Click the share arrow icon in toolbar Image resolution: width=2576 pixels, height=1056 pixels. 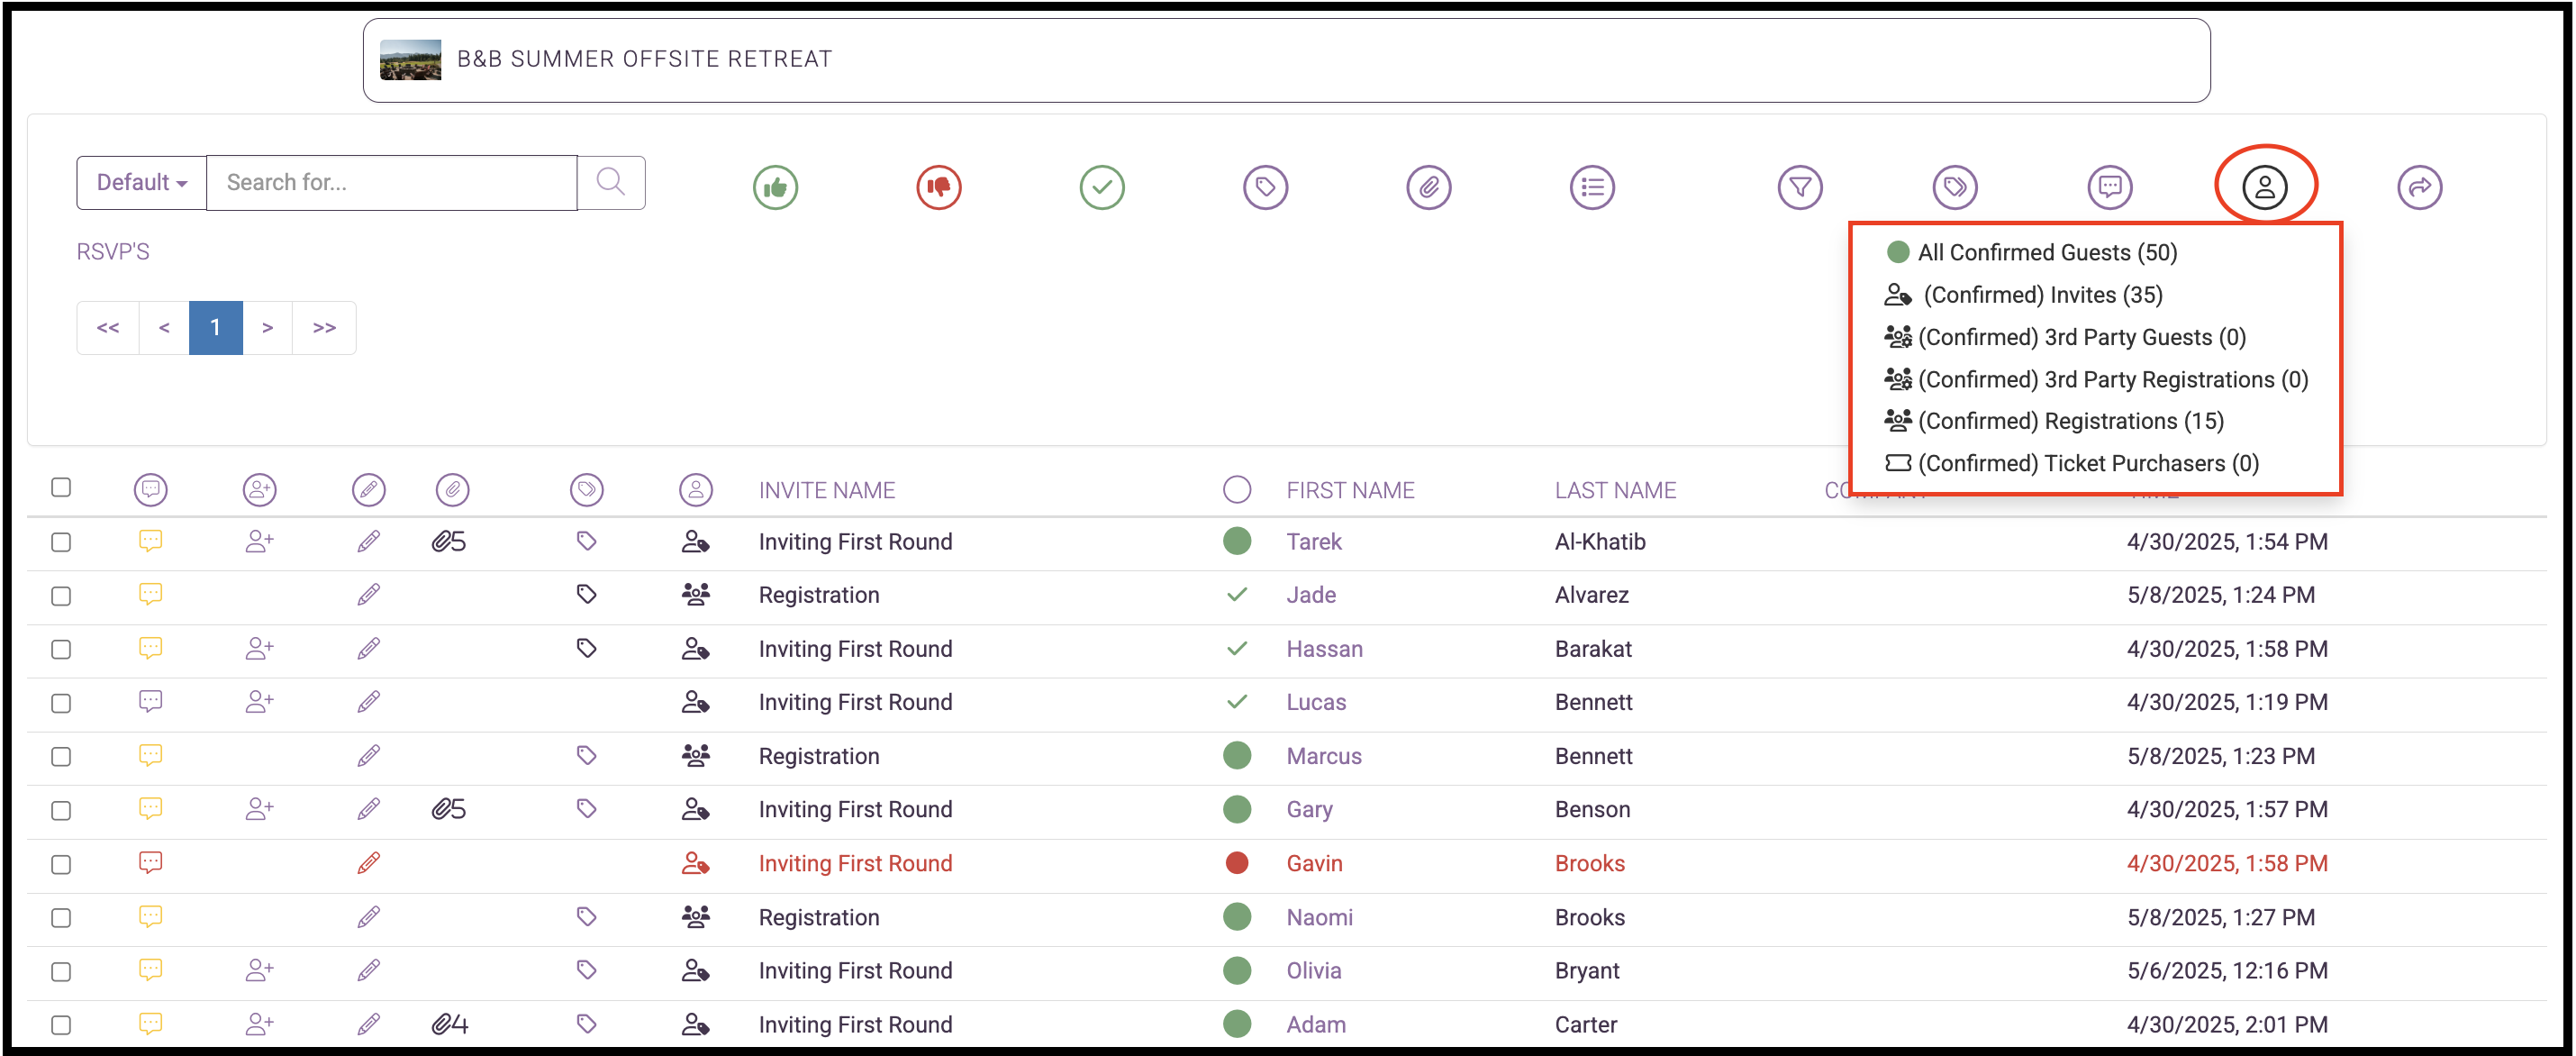[x=2420, y=187]
